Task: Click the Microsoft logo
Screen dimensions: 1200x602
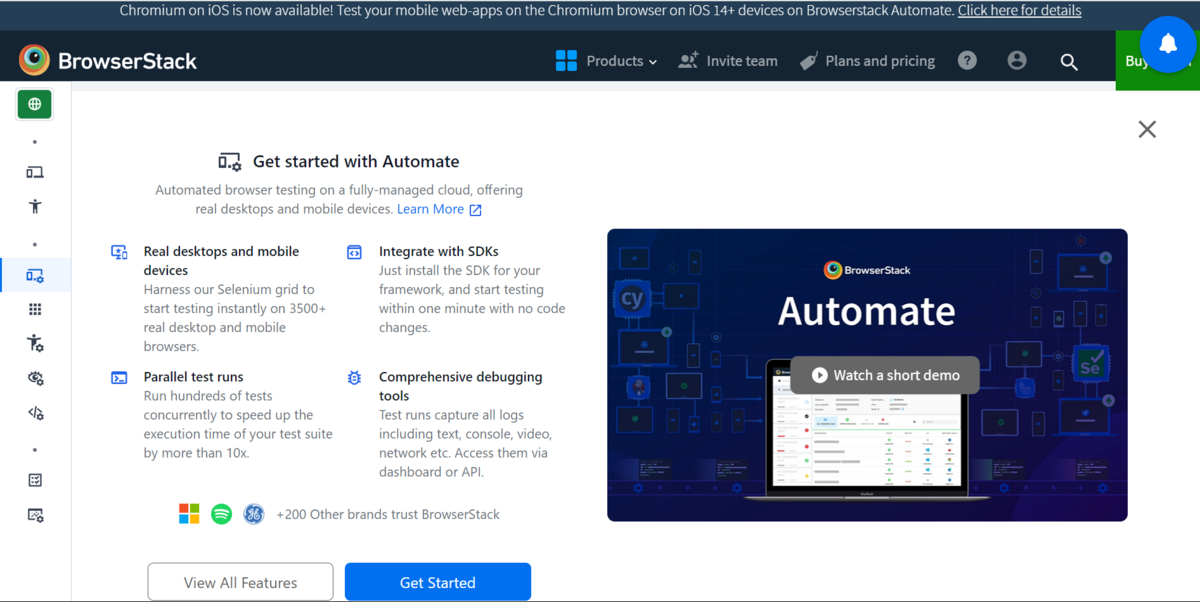Action: (189, 514)
